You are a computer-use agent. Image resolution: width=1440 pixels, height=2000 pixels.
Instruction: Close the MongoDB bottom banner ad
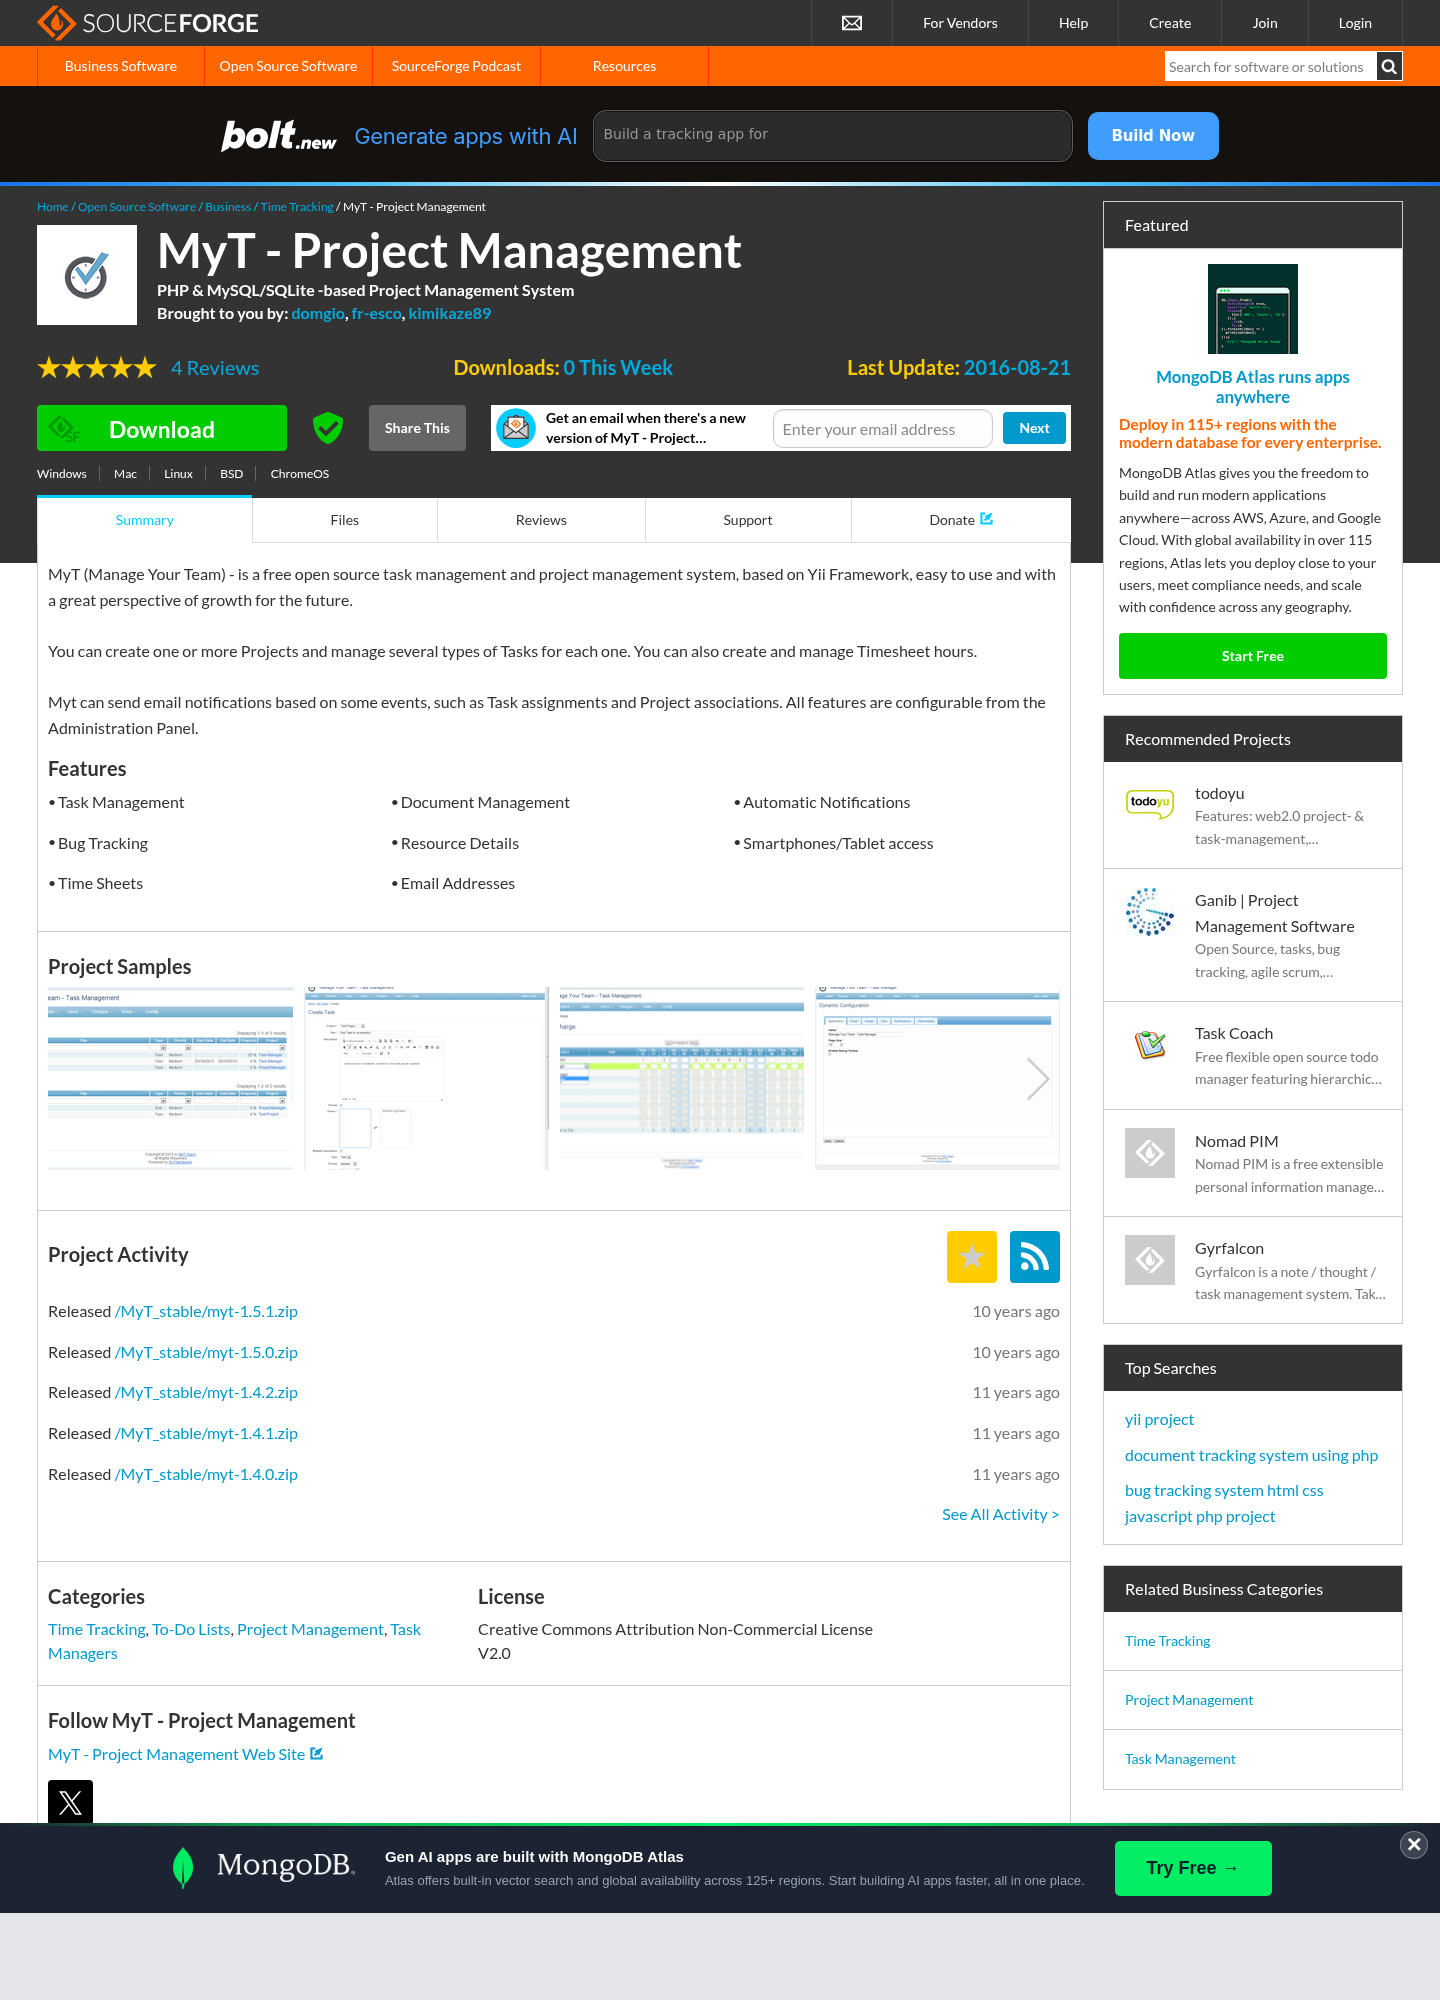tap(1414, 1845)
